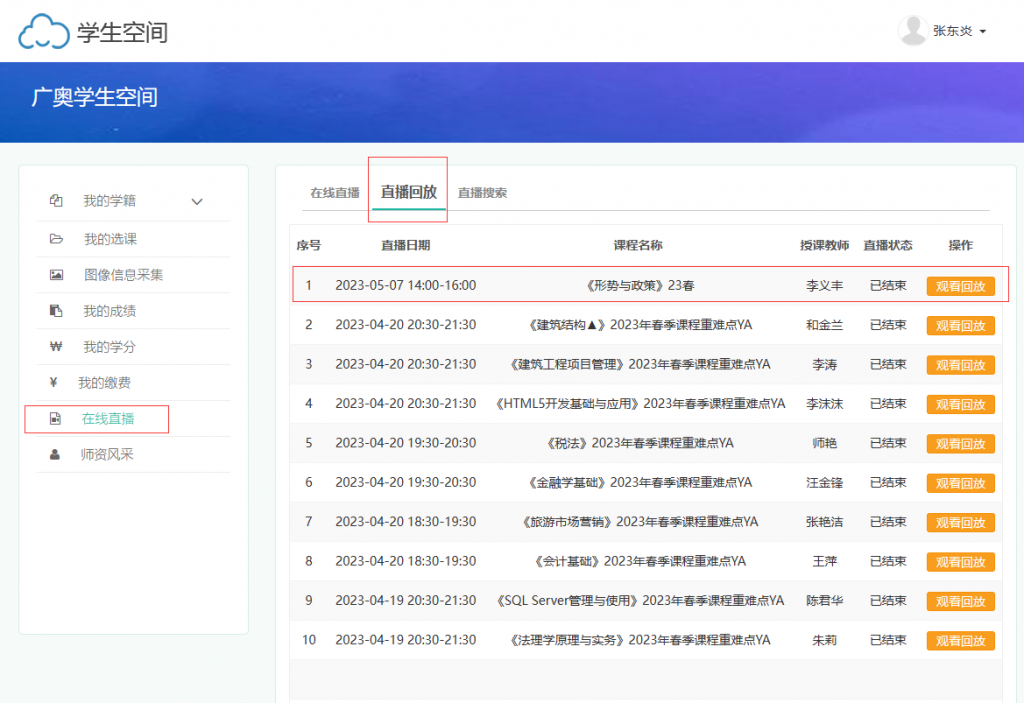Screen dimensions: 1024x703
Task: Click the 广奥学生空间 banner title
Action: (x=95, y=97)
